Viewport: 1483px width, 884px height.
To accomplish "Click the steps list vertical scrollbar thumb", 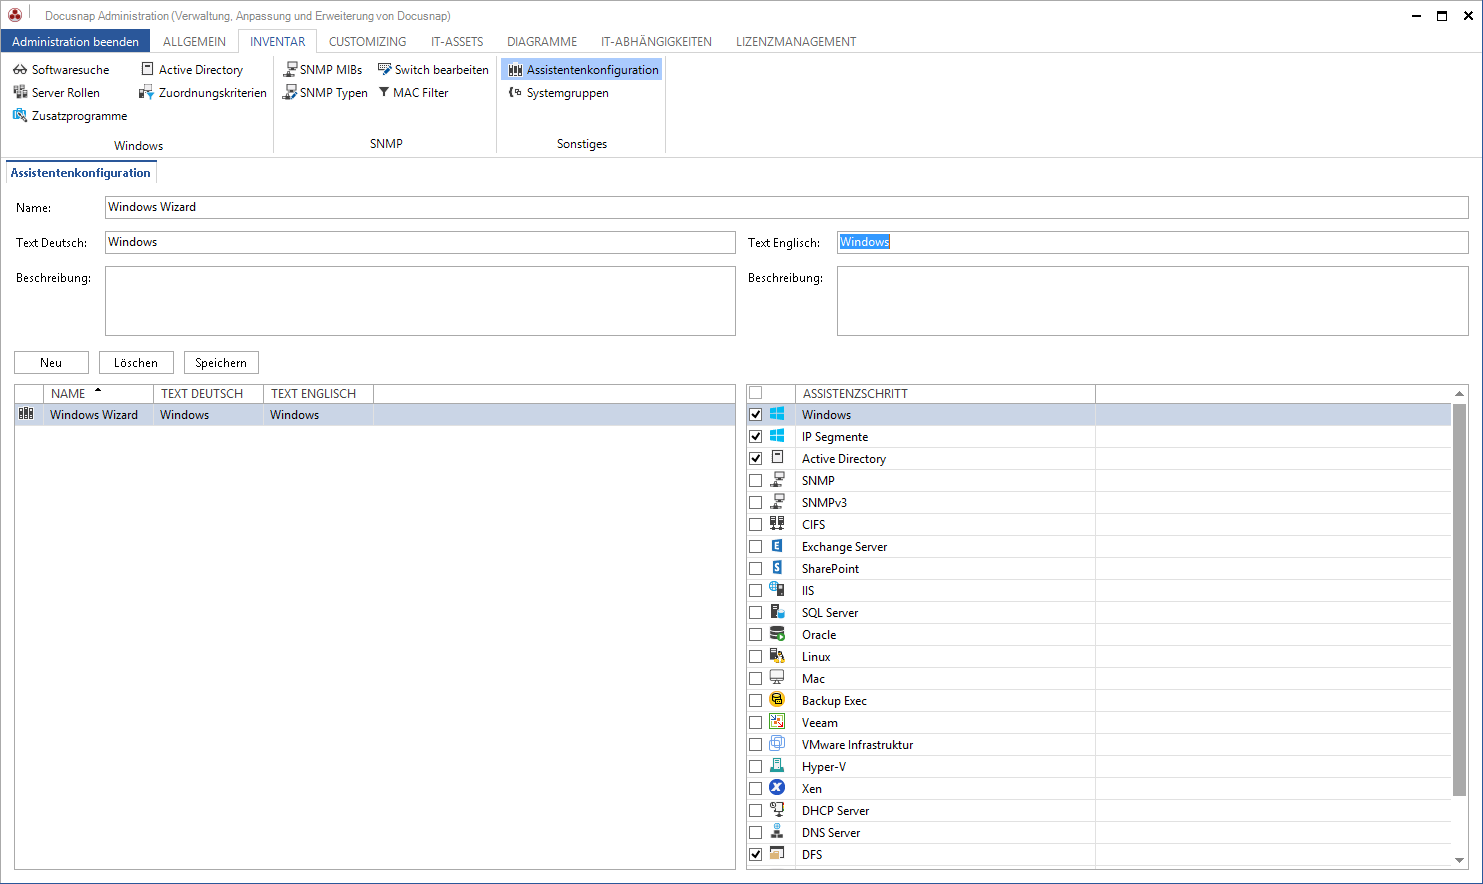I will [1459, 600].
